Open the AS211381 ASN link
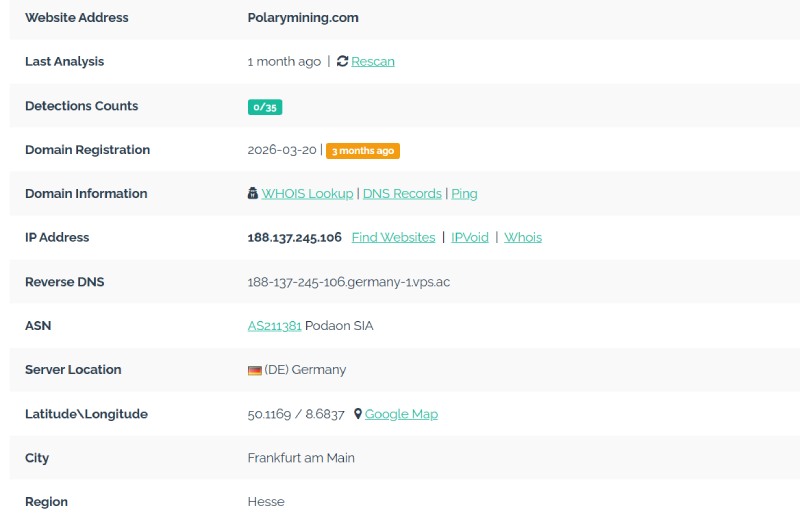 pos(274,326)
